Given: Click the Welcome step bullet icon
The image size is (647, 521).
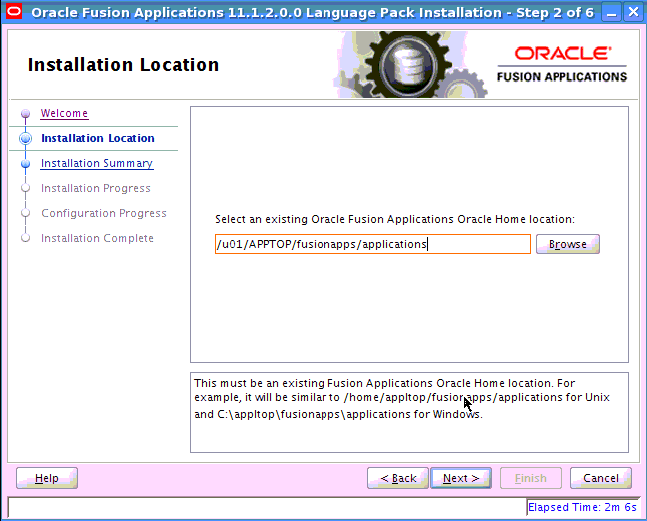Looking at the screenshot, I should 26,113.
